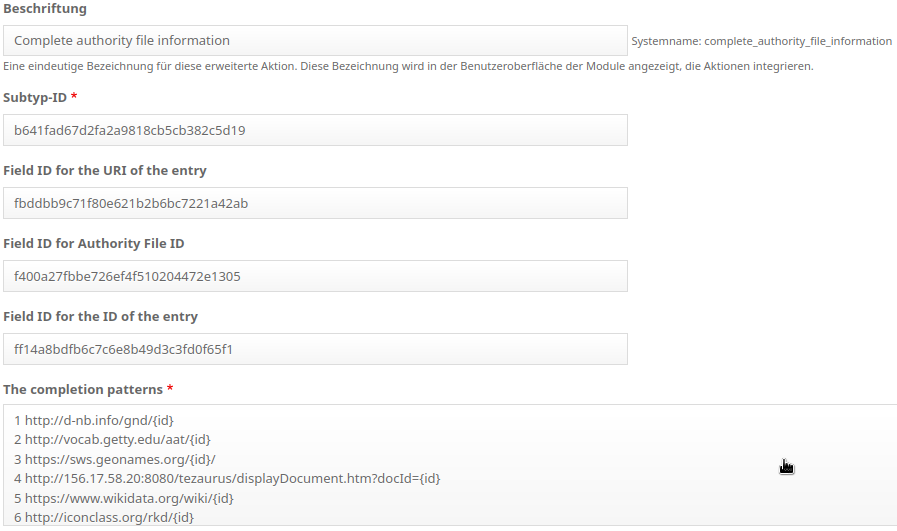The width and height of the screenshot is (897, 531).
Task: Click the 'Eine eindeutige Bezeichnung' help text
Action: [408, 66]
